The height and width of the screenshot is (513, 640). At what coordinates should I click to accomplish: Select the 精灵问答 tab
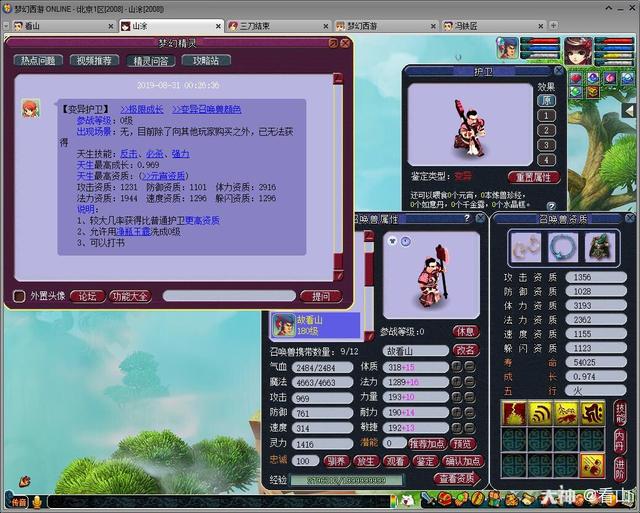point(151,61)
